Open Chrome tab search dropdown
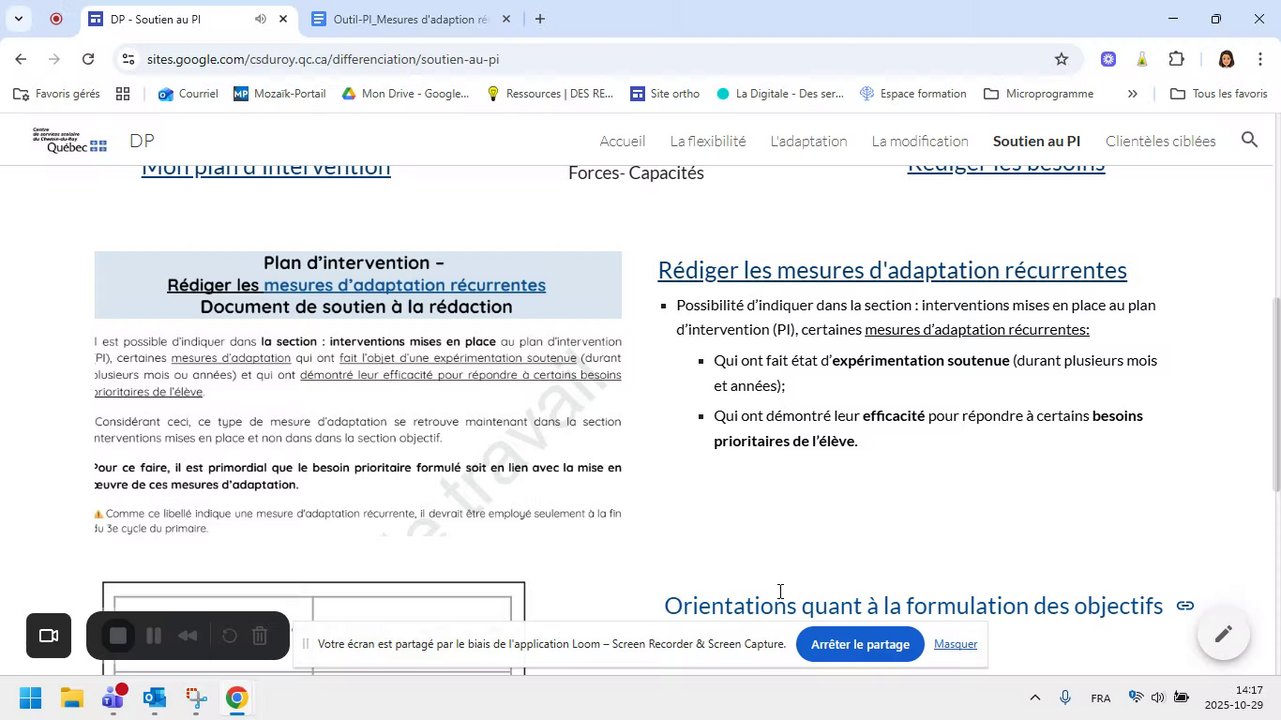 pos(18,19)
